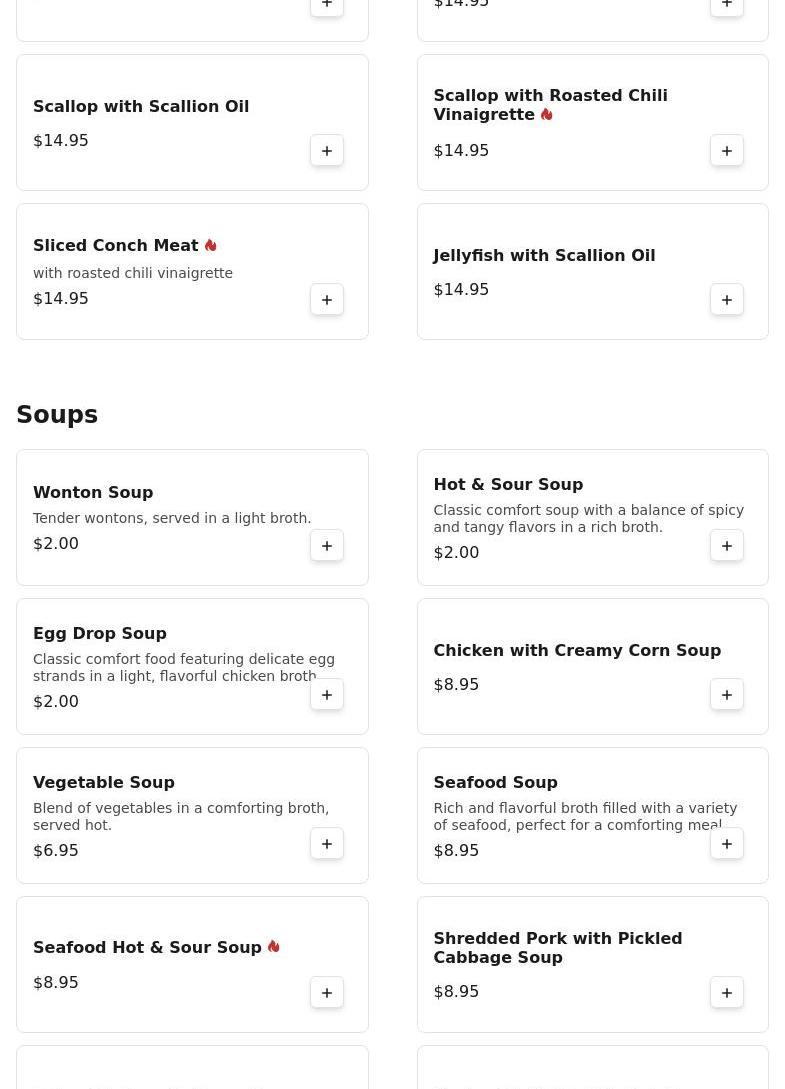Open Egg Drop Soup title
The height and width of the screenshot is (1089, 785).
(x=100, y=633)
